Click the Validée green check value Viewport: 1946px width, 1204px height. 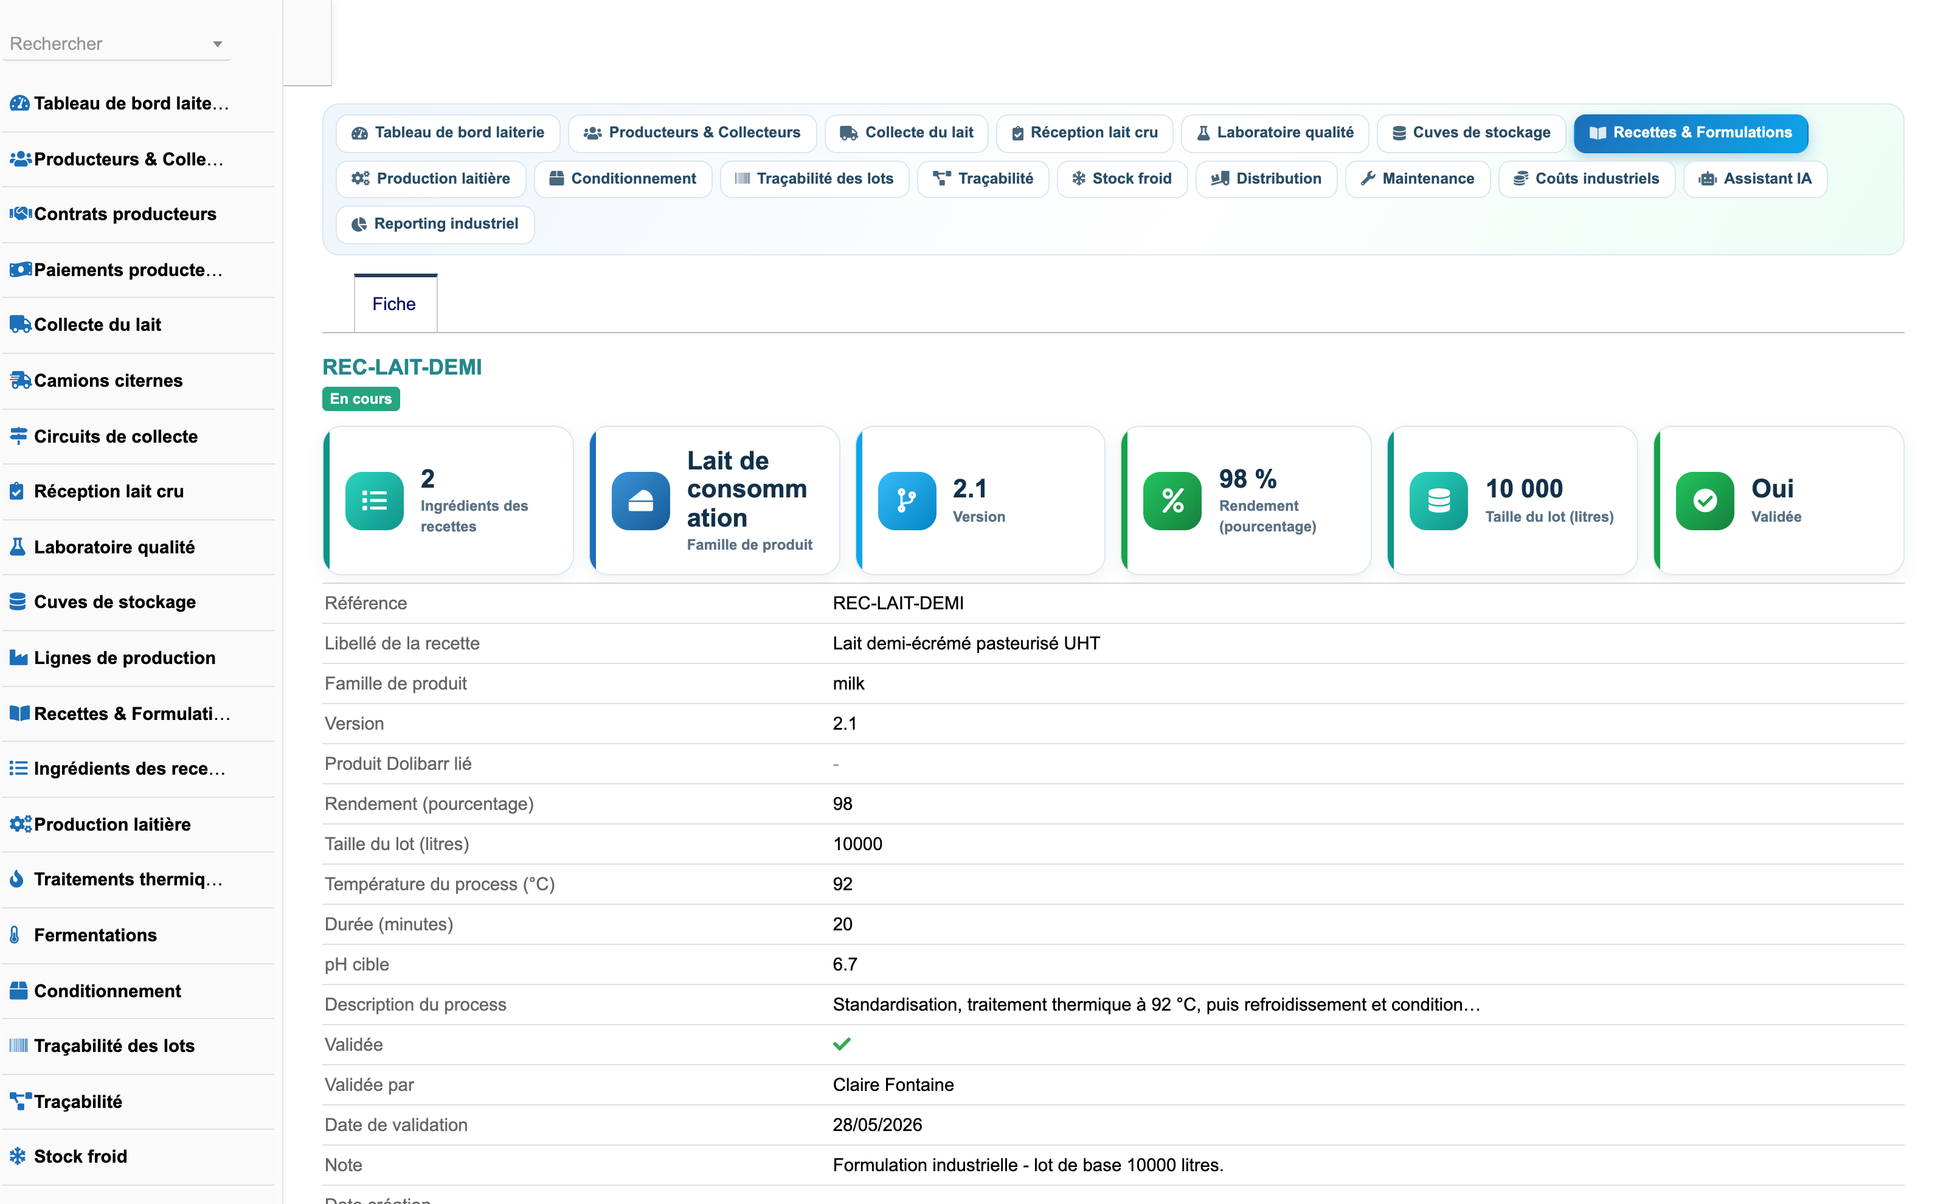click(842, 1044)
